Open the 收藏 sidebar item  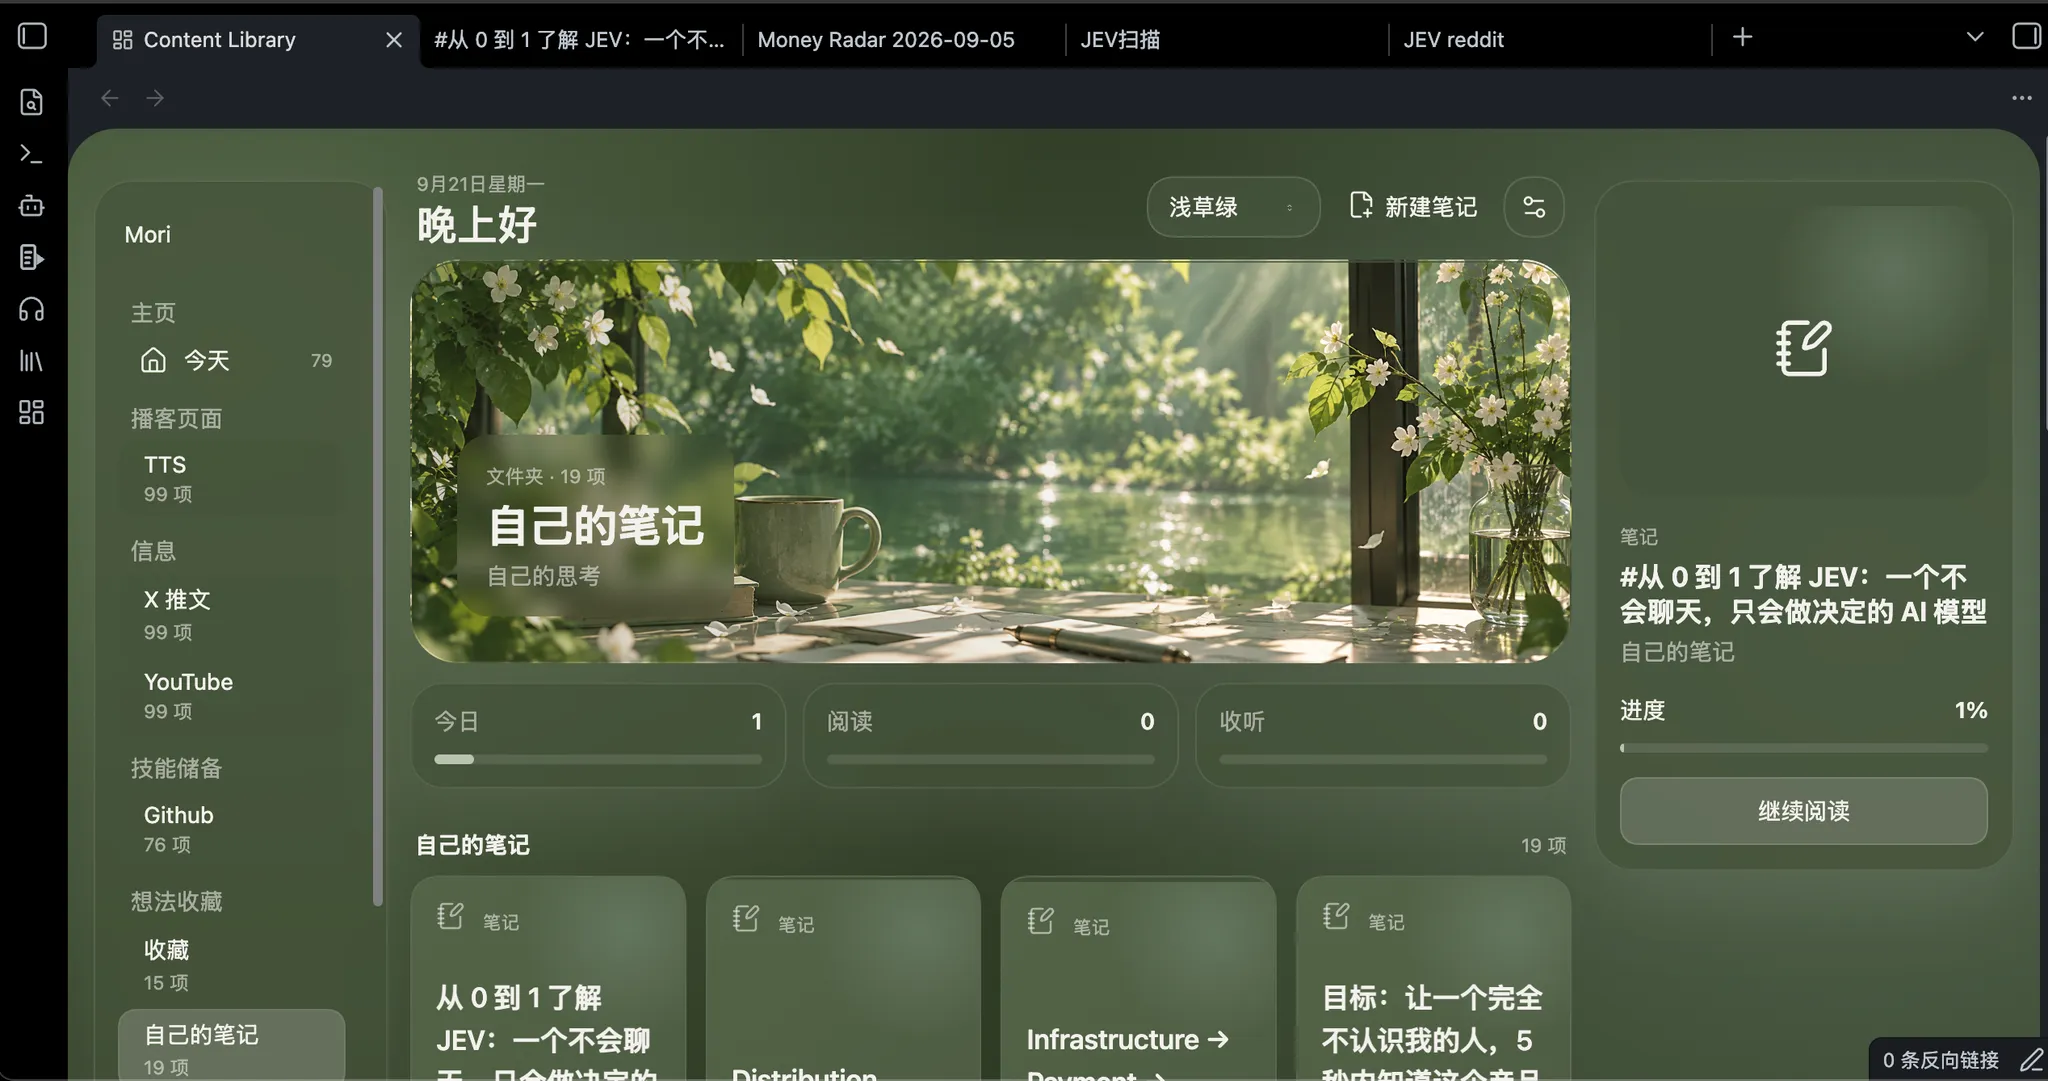[232, 964]
